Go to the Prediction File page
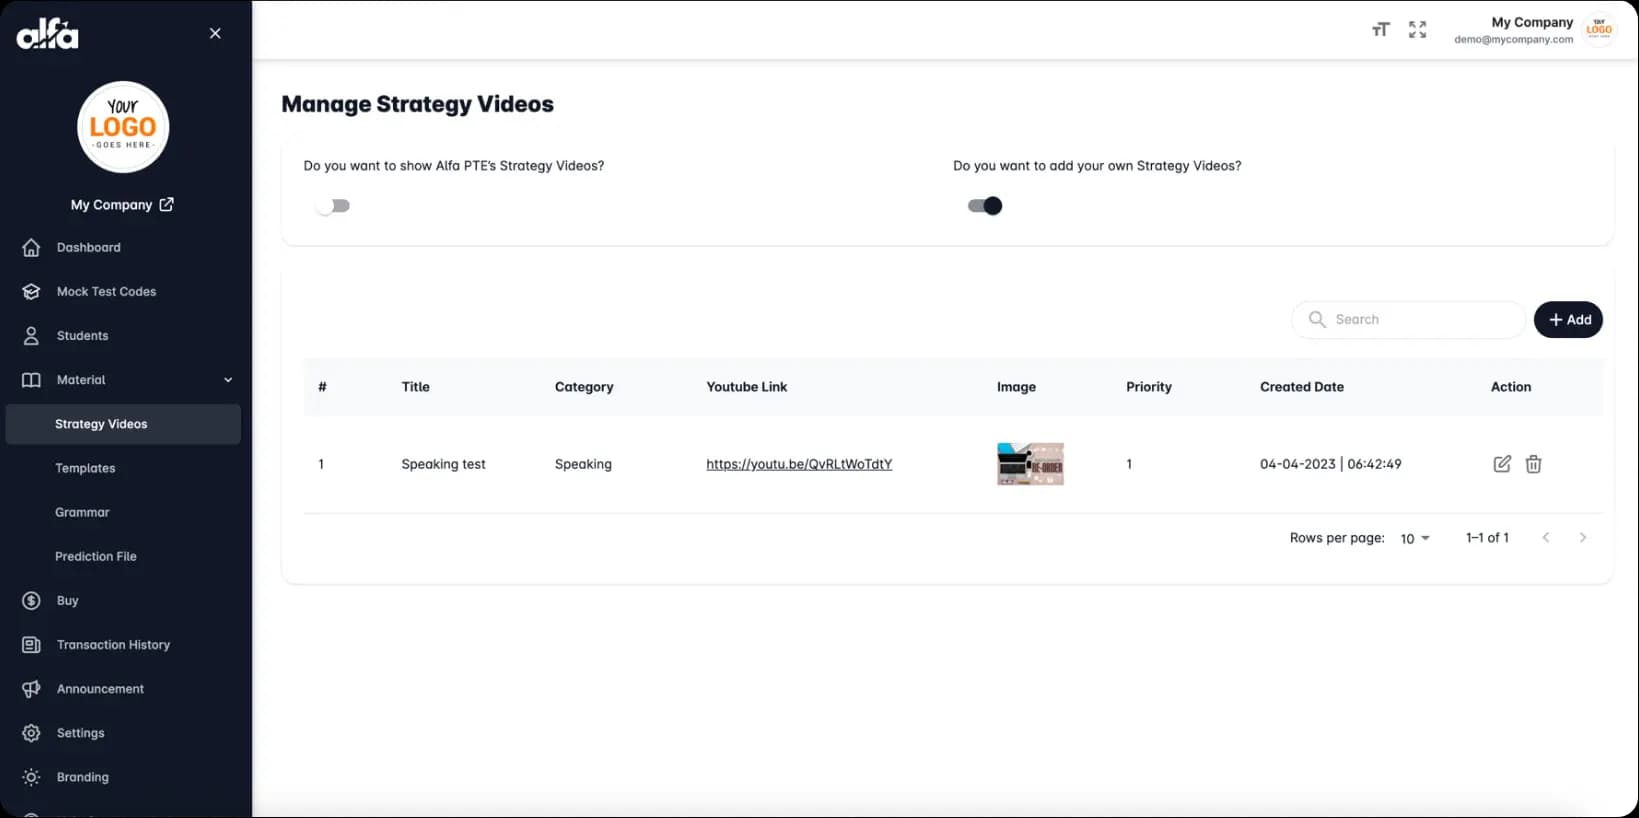Image resolution: width=1639 pixels, height=818 pixels. (x=96, y=556)
